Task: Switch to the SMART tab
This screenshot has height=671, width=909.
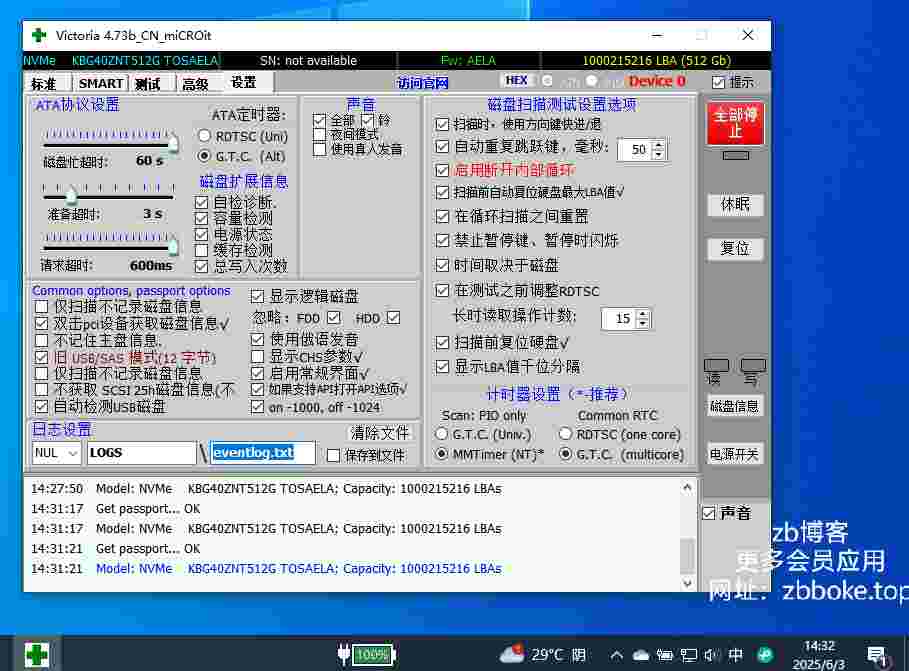Action: pyautogui.click(x=101, y=84)
